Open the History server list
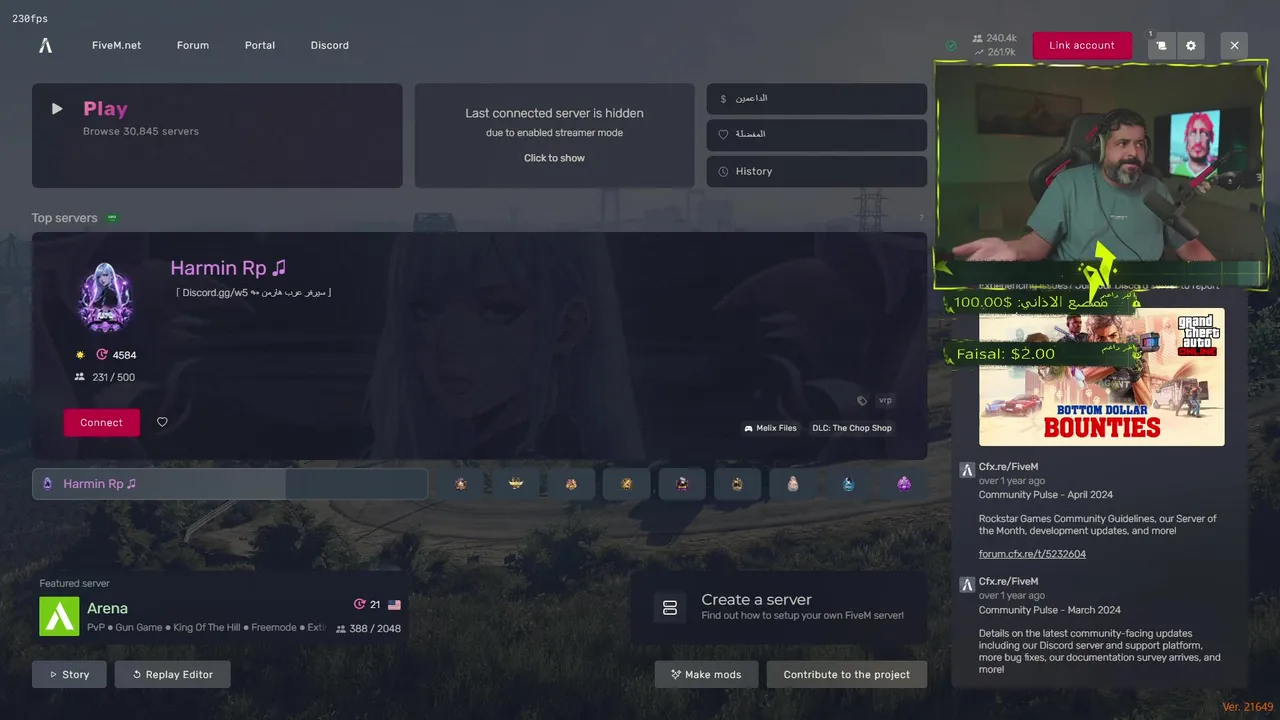The image size is (1280, 720). click(x=817, y=171)
